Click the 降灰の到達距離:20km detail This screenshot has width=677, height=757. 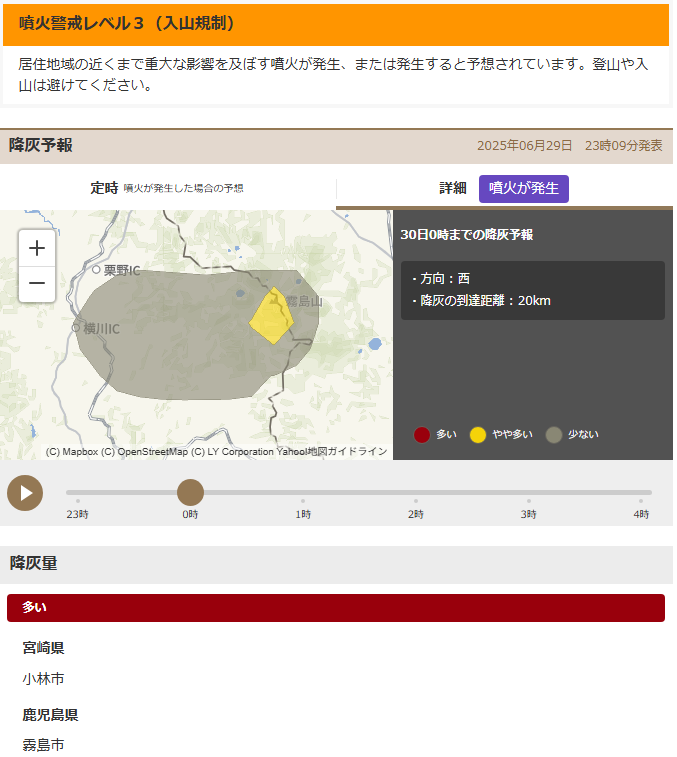(481, 301)
